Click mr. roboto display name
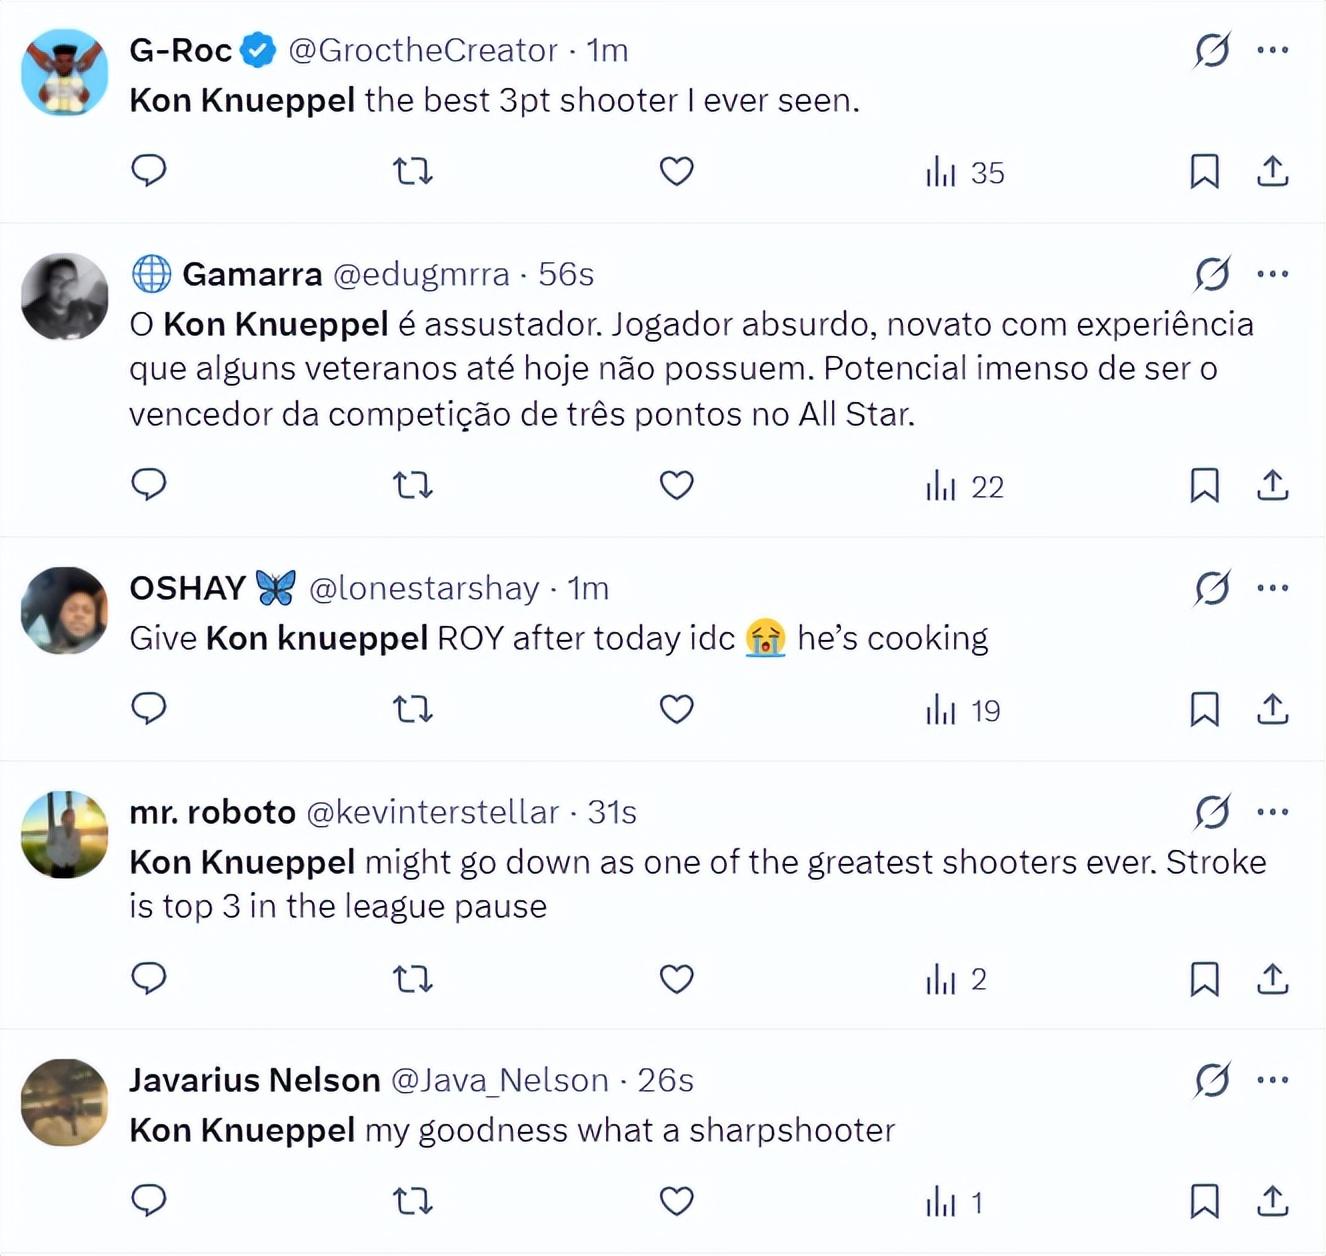Screen dimensions: 1326x1256 point(213,812)
